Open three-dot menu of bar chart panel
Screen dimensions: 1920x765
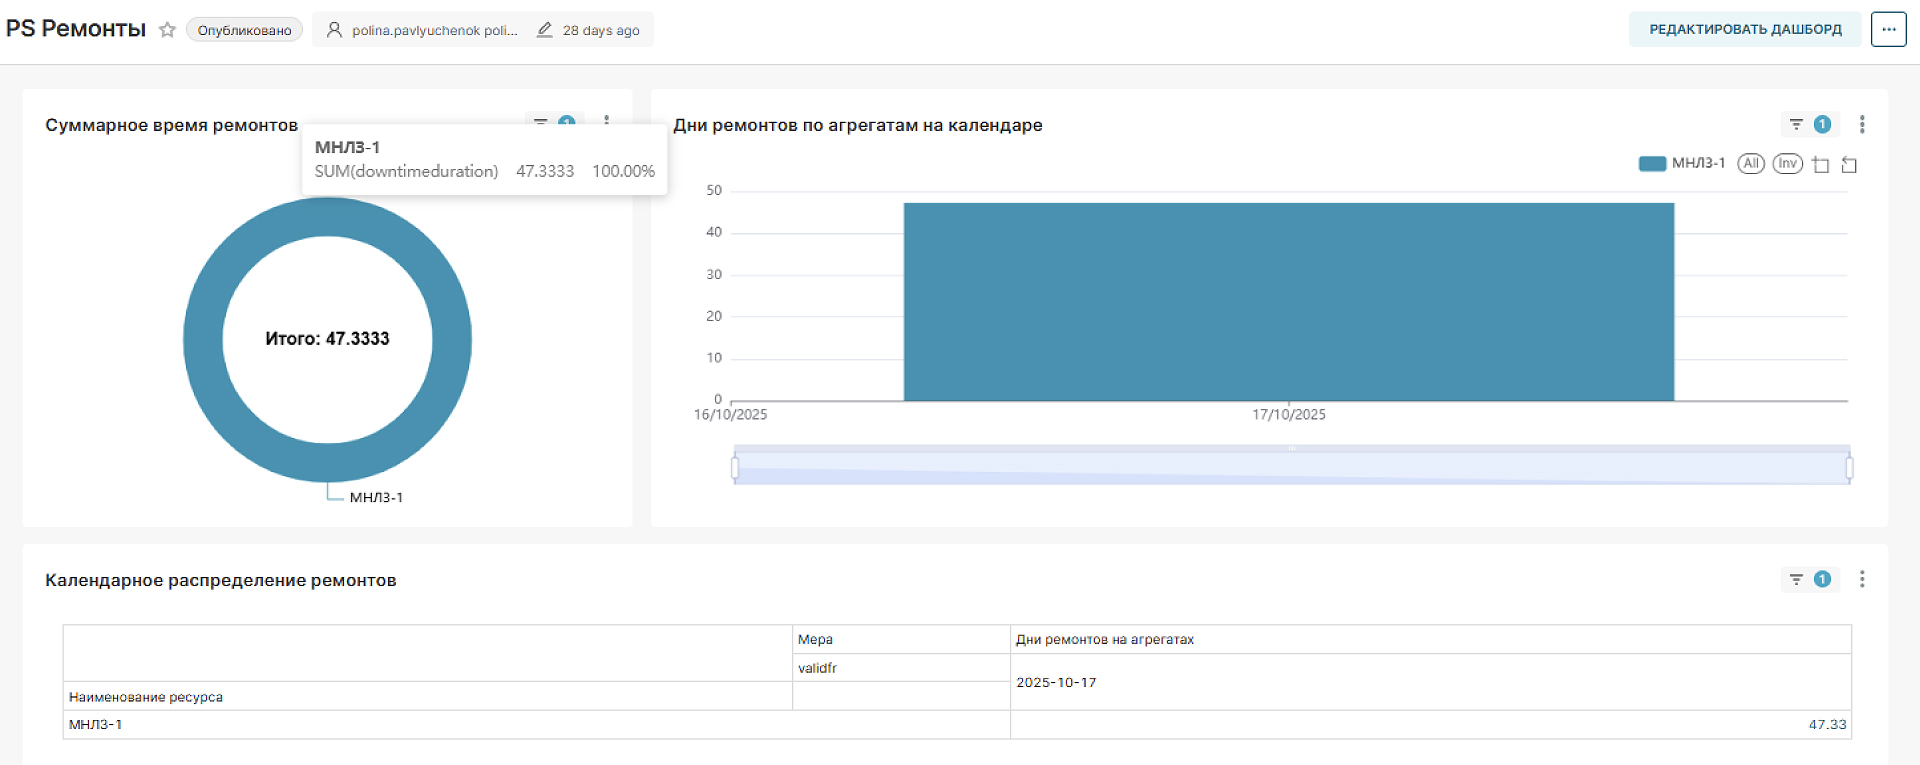[x=1861, y=124]
